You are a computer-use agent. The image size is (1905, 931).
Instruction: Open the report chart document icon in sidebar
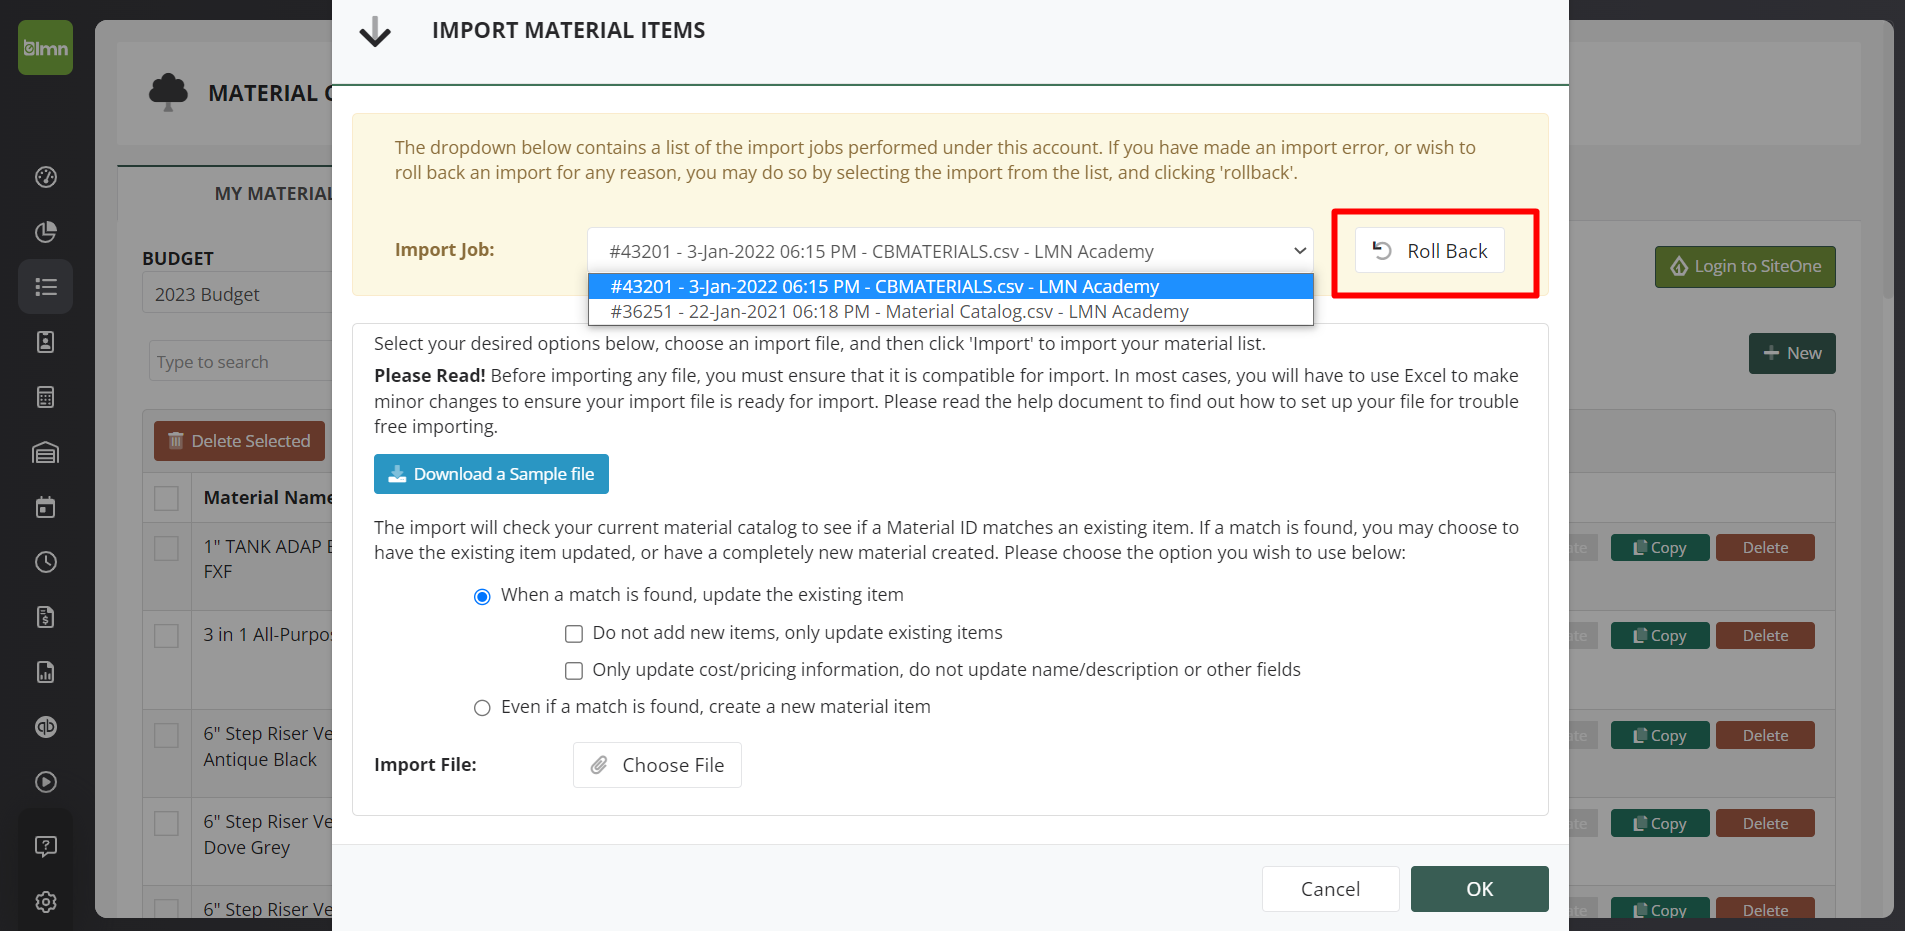(x=46, y=672)
